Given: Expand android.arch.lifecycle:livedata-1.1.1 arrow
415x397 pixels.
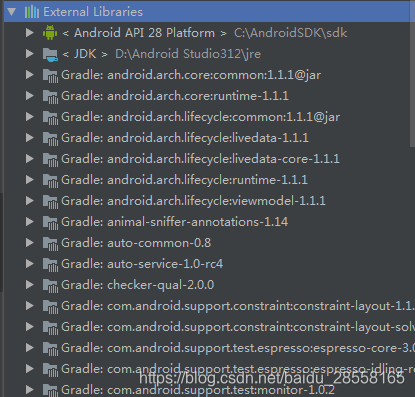Looking at the screenshot, I should 30,138.
